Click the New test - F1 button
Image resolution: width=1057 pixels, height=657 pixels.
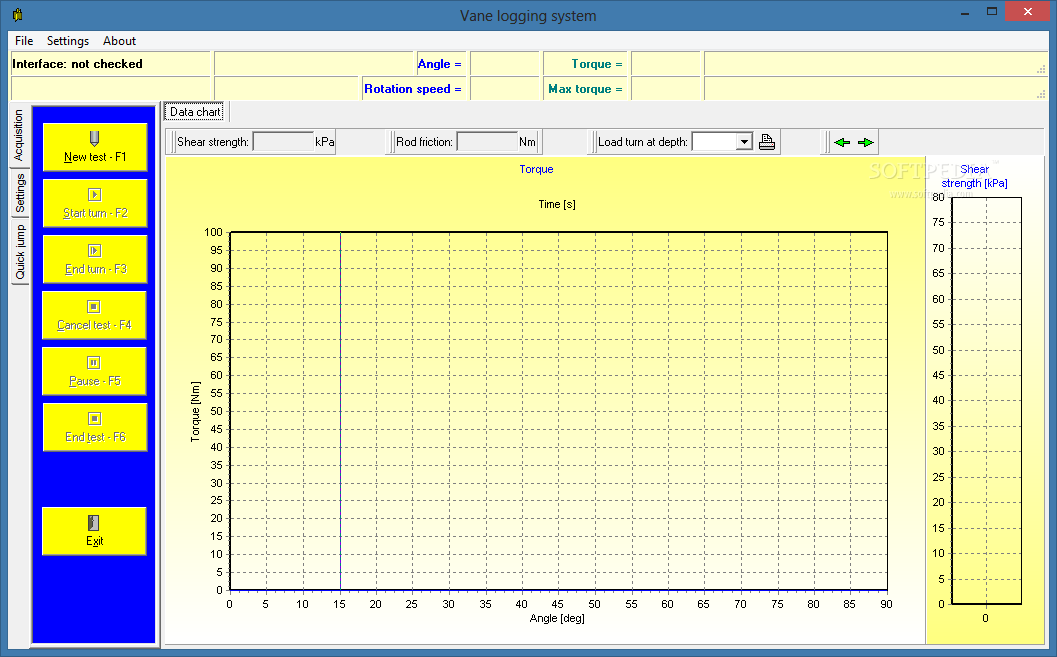[x=94, y=147]
